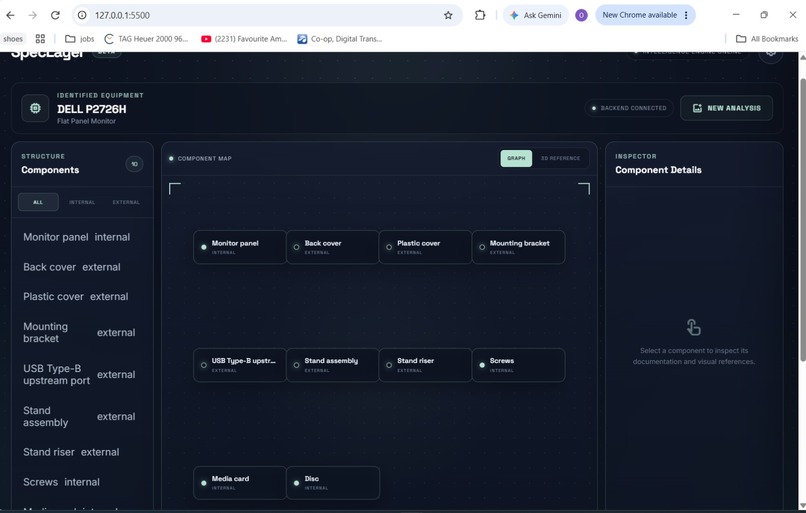Click the Flat Panel Monitor subtitle text
The image size is (806, 513).
pos(86,121)
